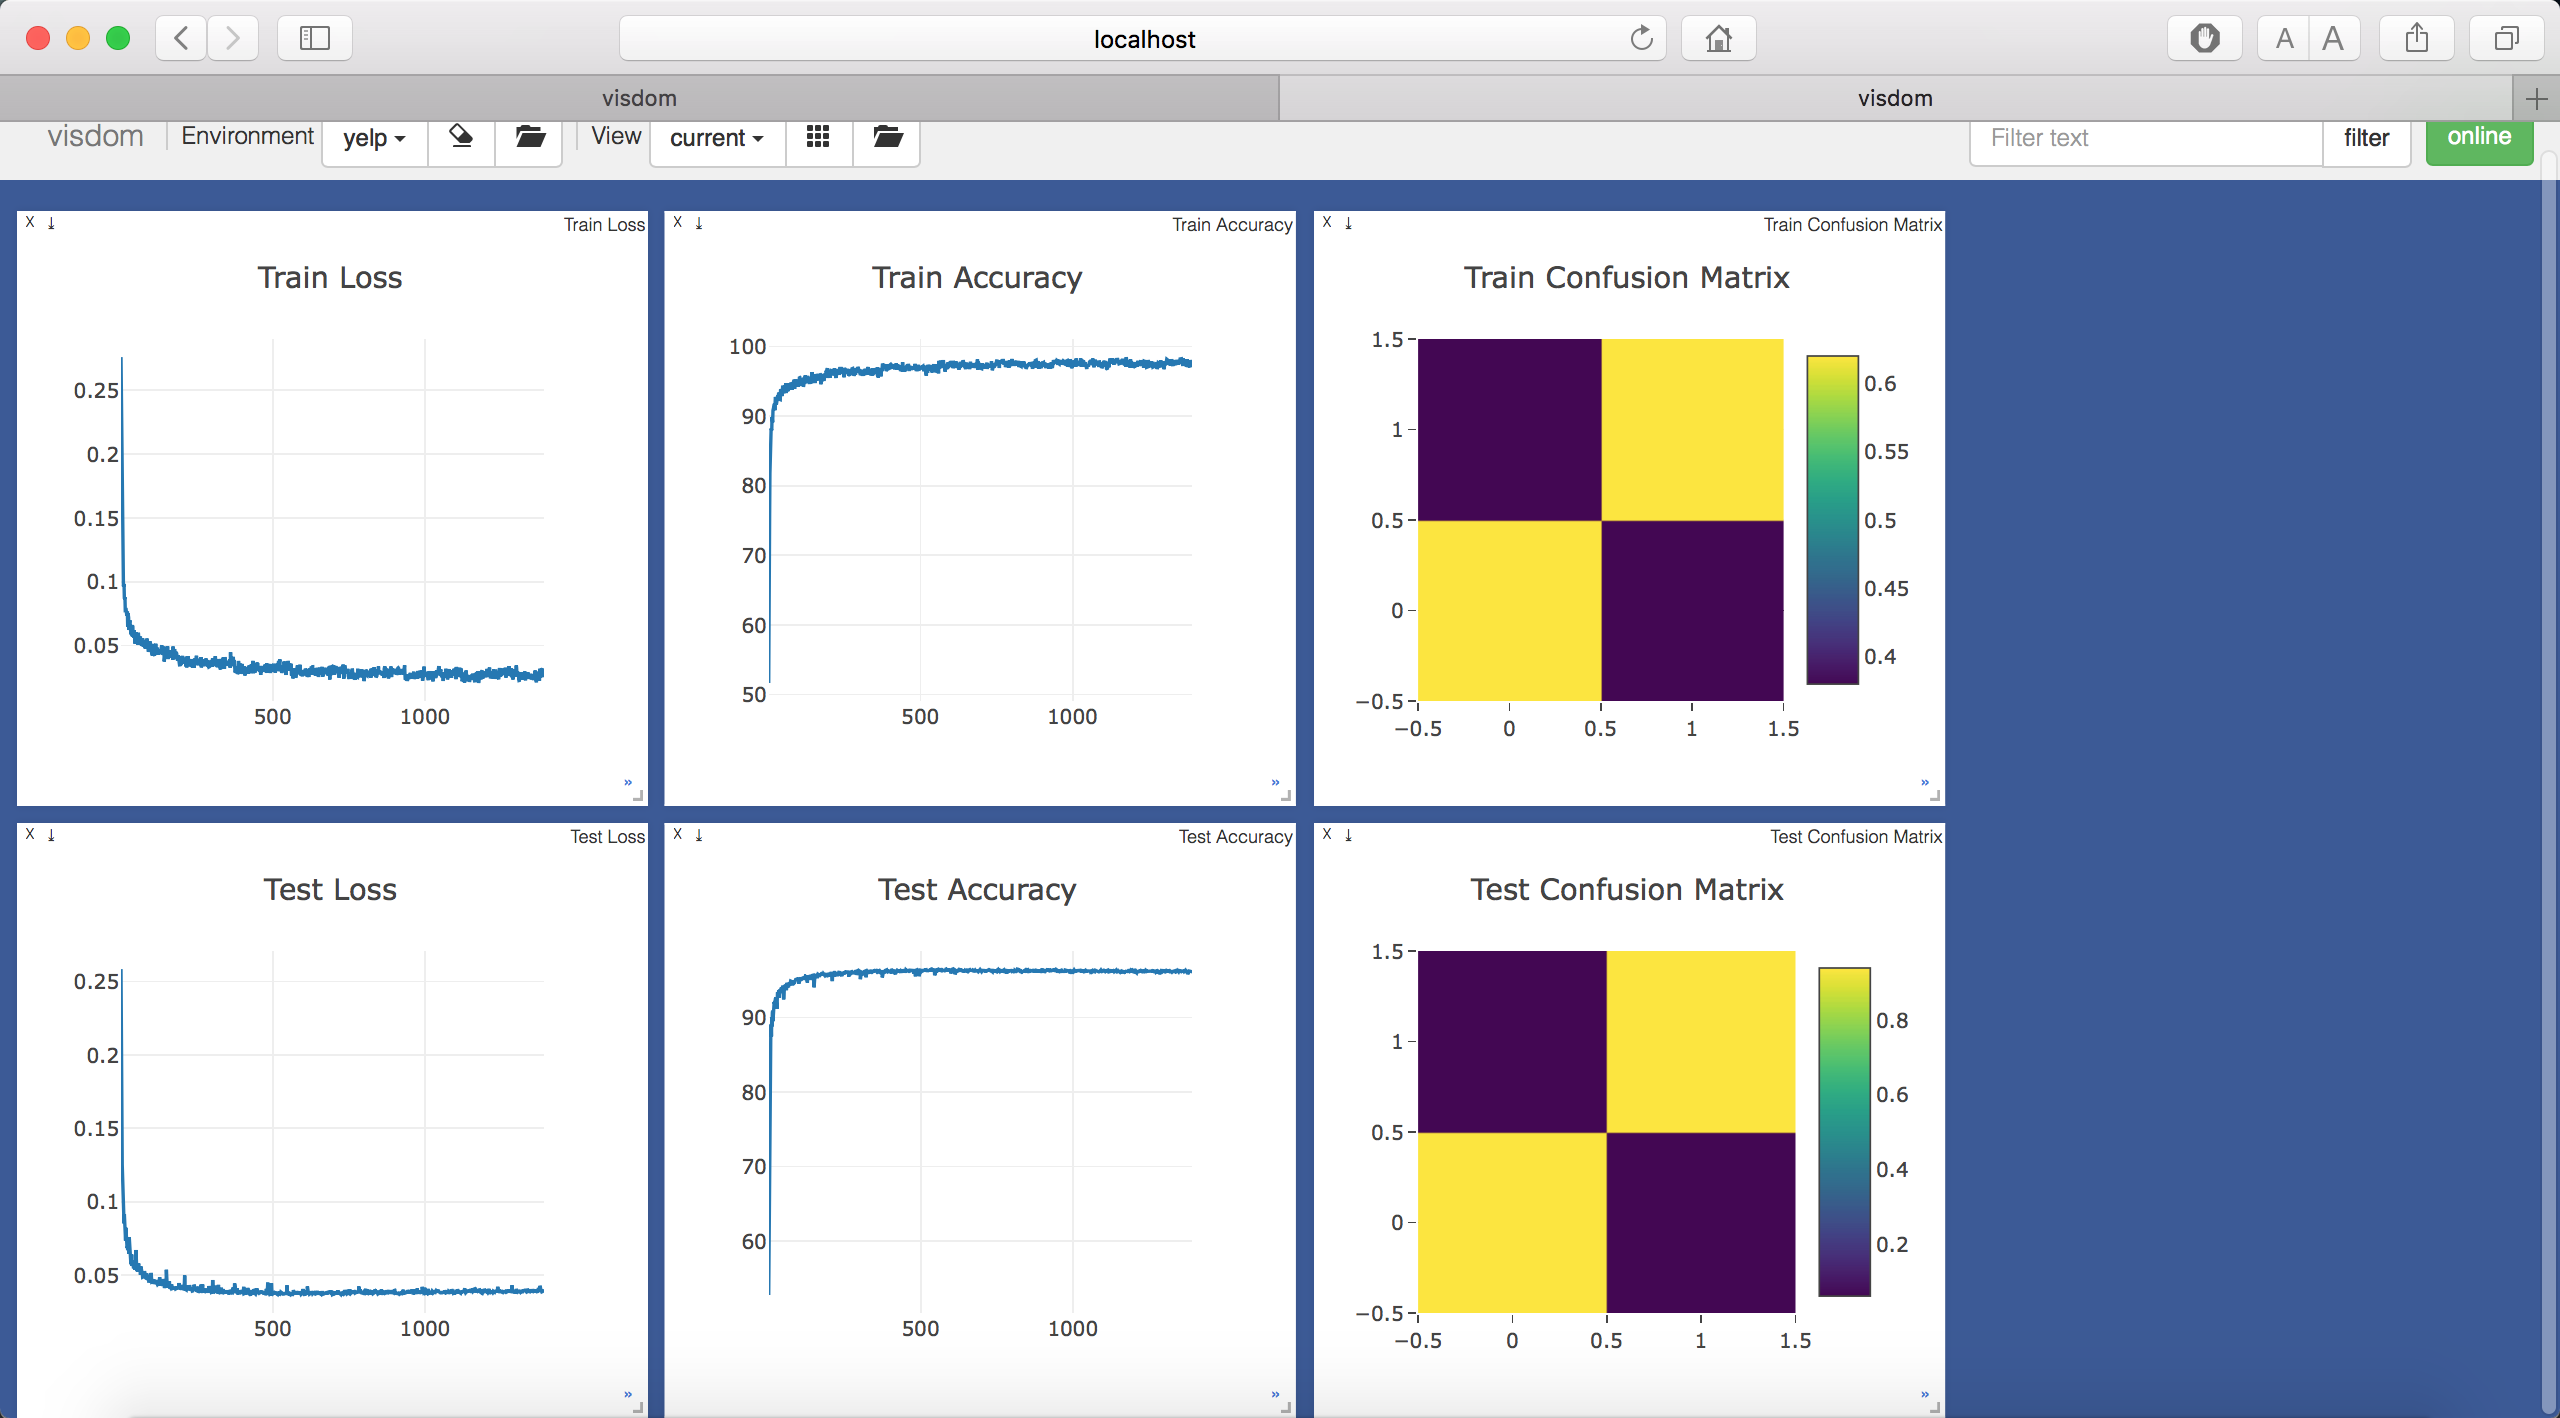
Task: Reload the localhost page
Action: pos(1641,38)
